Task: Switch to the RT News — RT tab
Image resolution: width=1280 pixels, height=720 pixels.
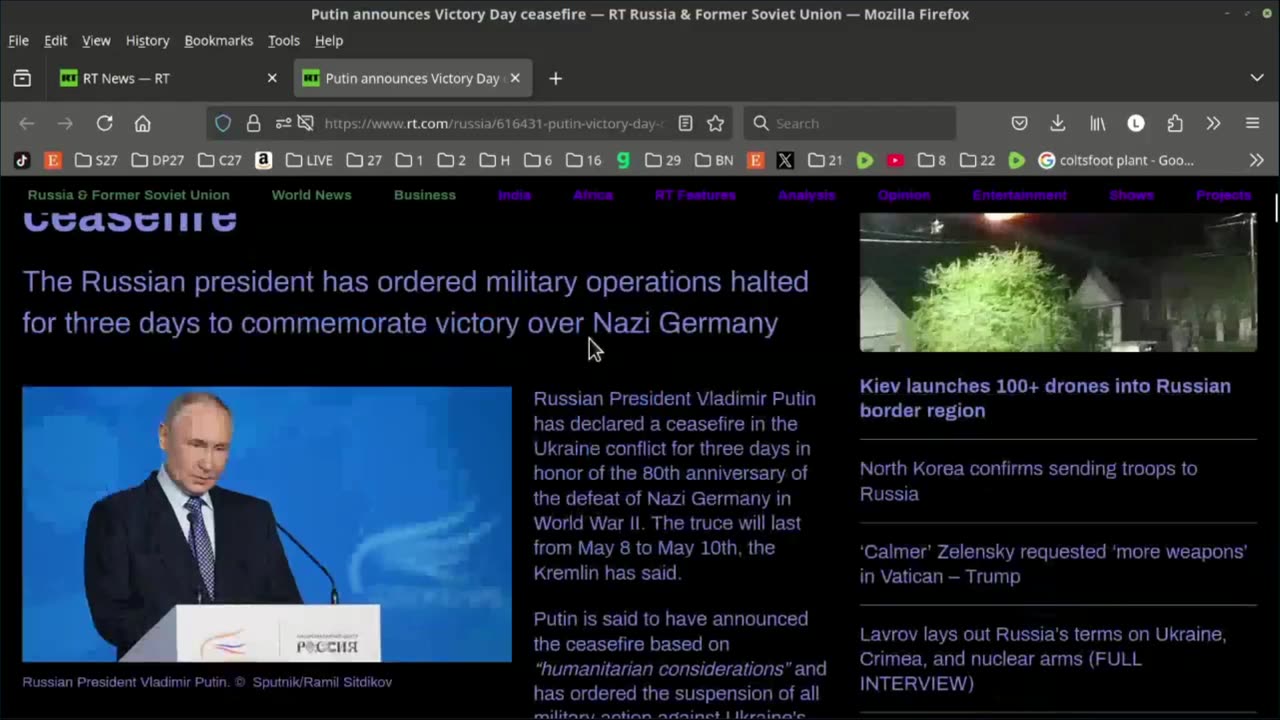Action: coord(170,78)
